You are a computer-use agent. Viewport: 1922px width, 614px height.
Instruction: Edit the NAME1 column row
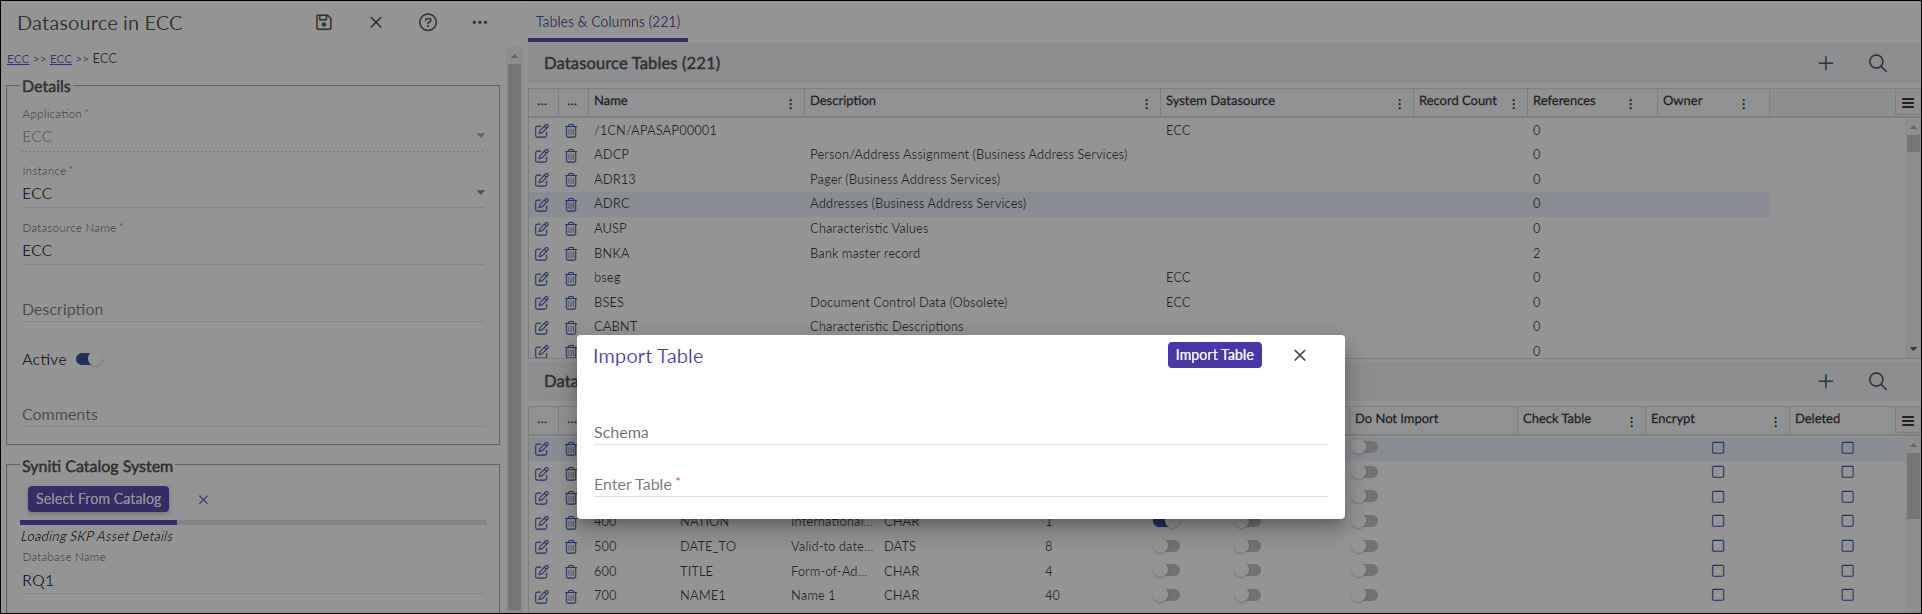tap(542, 596)
